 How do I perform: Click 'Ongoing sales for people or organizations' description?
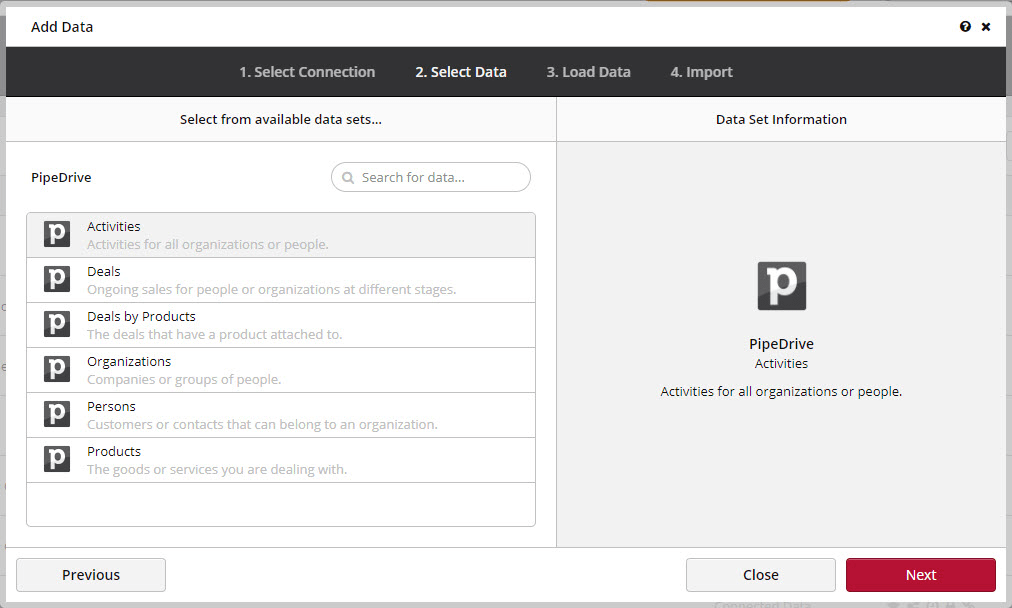pyautogui.click(x=272, y=289)
